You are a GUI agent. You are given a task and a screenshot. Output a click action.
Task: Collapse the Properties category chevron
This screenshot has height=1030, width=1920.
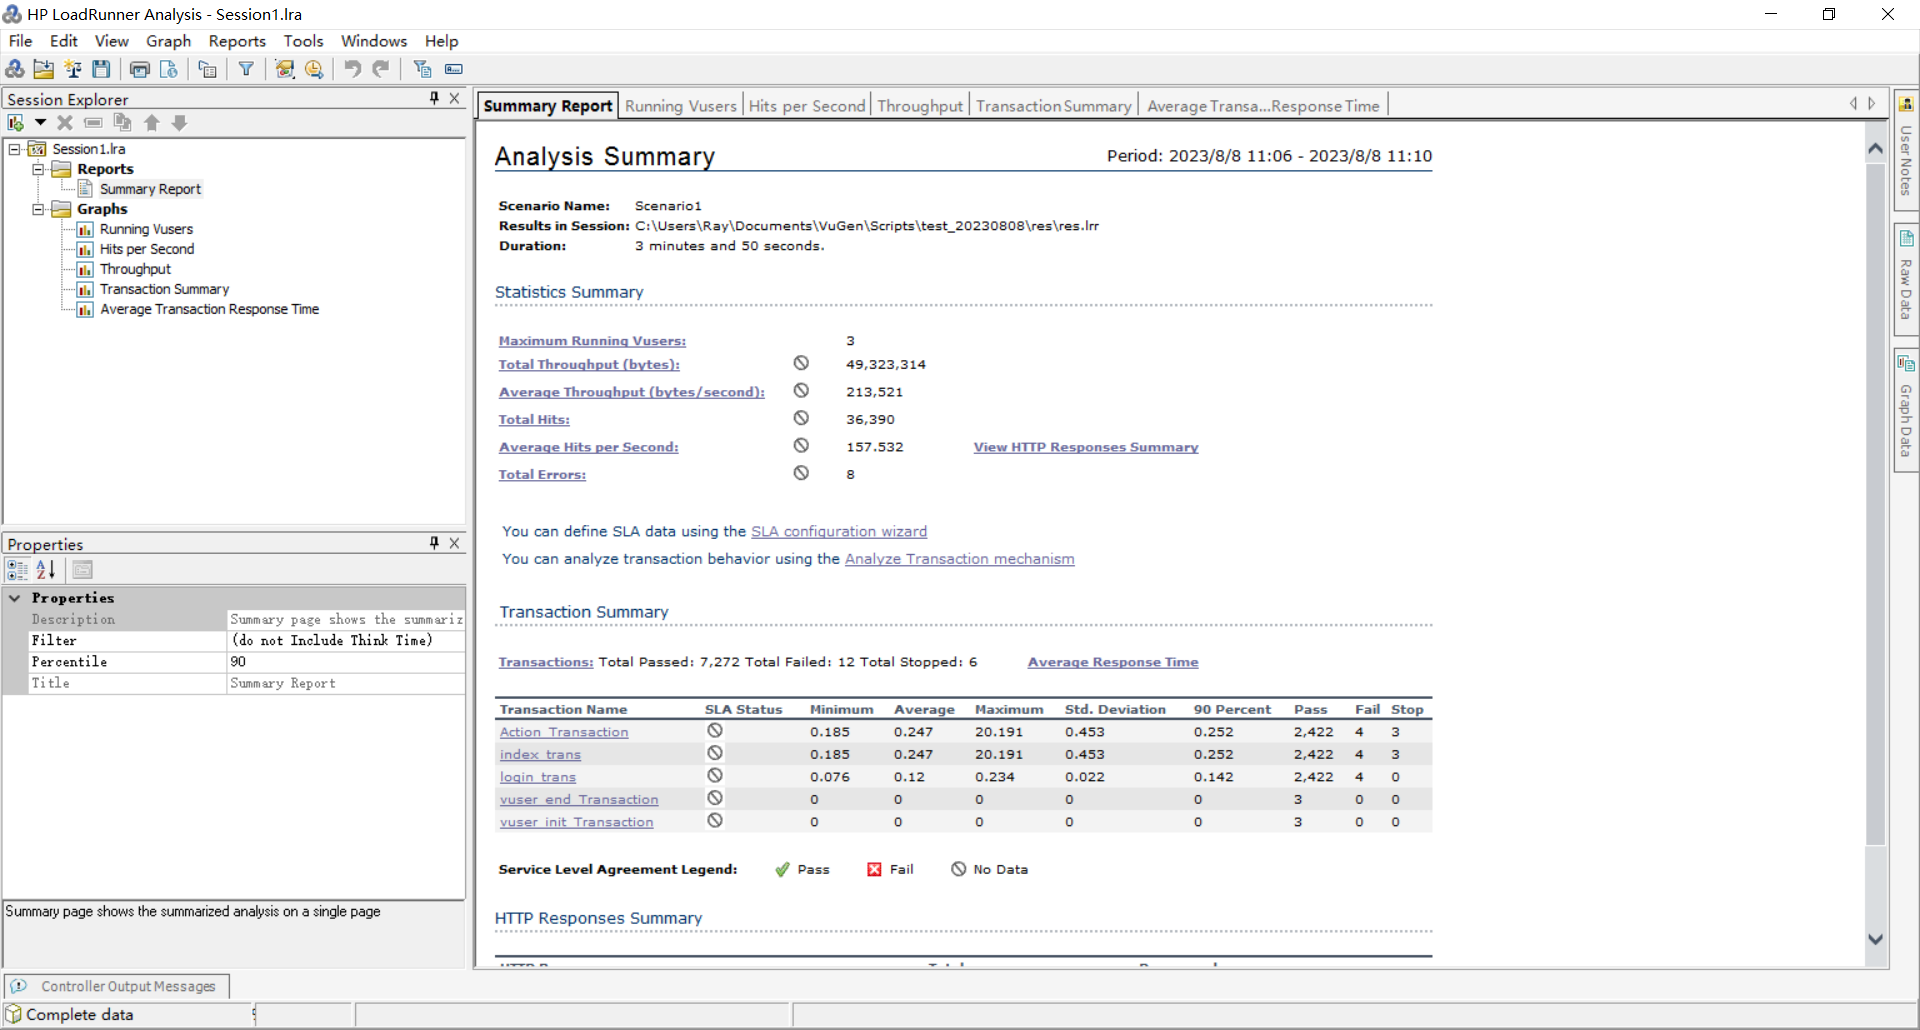15,598
